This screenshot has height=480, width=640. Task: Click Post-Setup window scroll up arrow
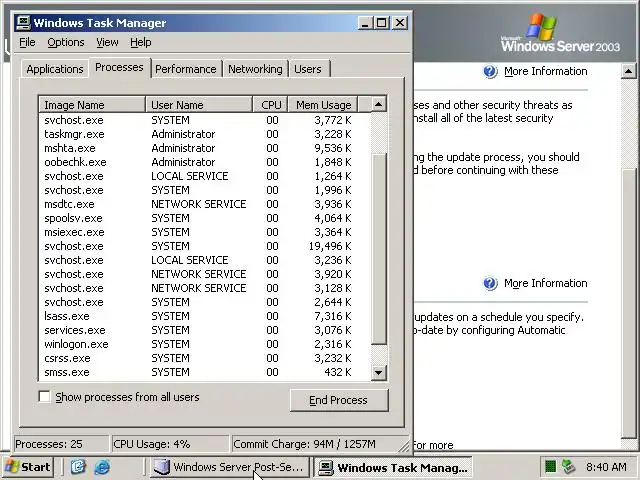629,71
